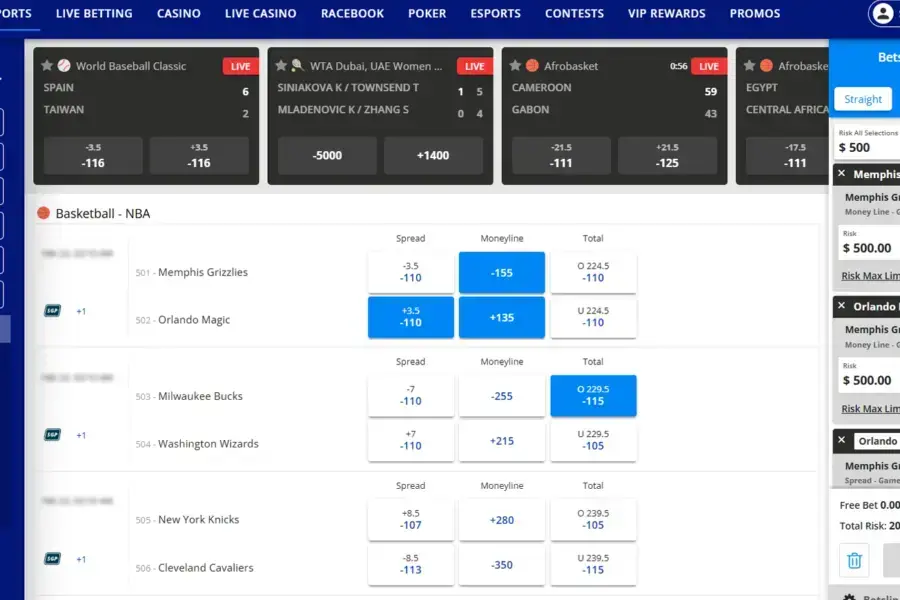Remove Orlando moneyline bet from slip

point(841,305)
